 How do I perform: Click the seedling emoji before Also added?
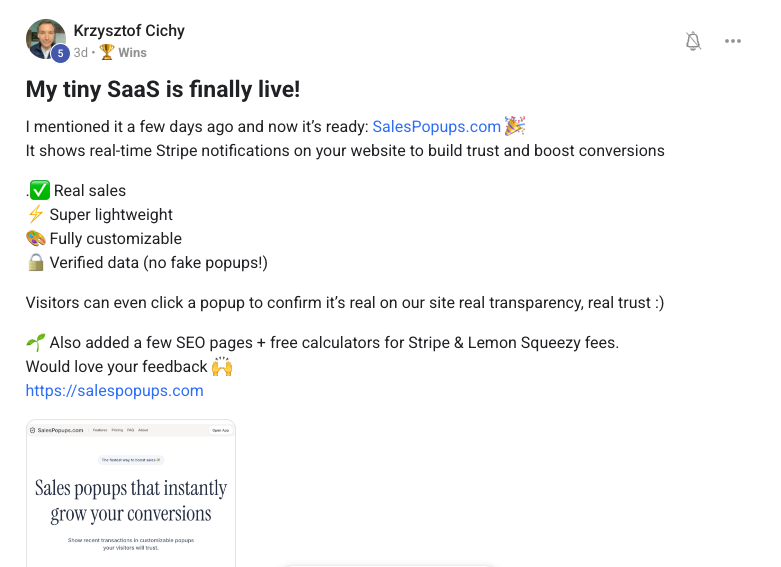[x=36, y=342]
